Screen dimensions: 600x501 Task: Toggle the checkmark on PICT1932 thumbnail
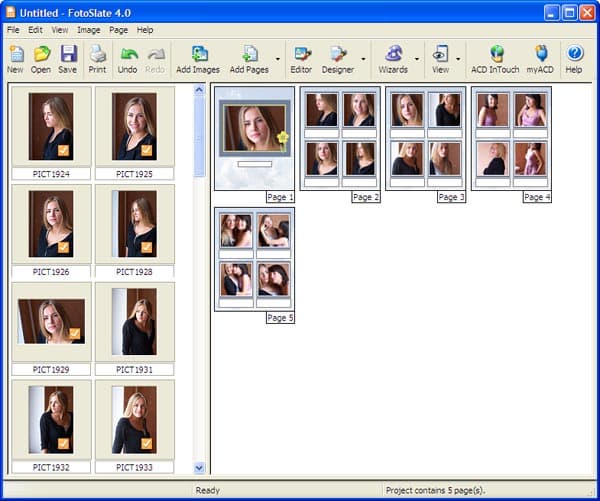tap(64, 444)
